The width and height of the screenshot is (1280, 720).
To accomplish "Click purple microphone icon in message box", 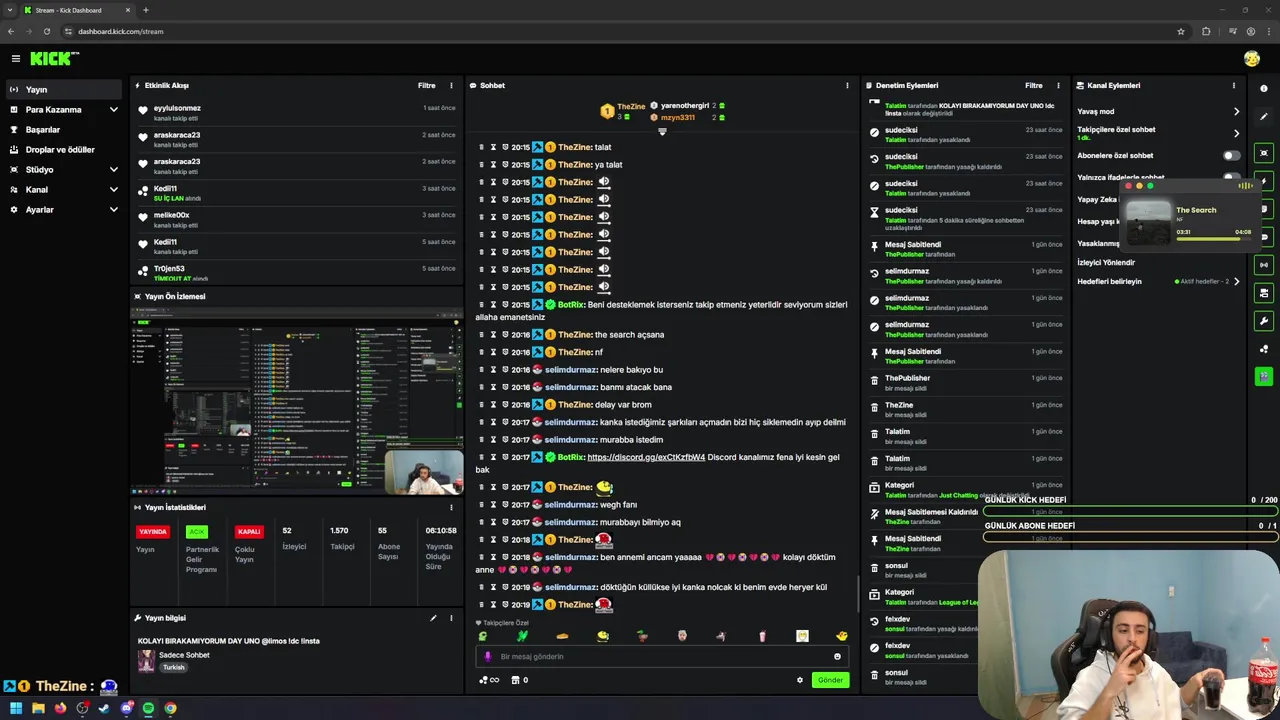I will point(488,657).
